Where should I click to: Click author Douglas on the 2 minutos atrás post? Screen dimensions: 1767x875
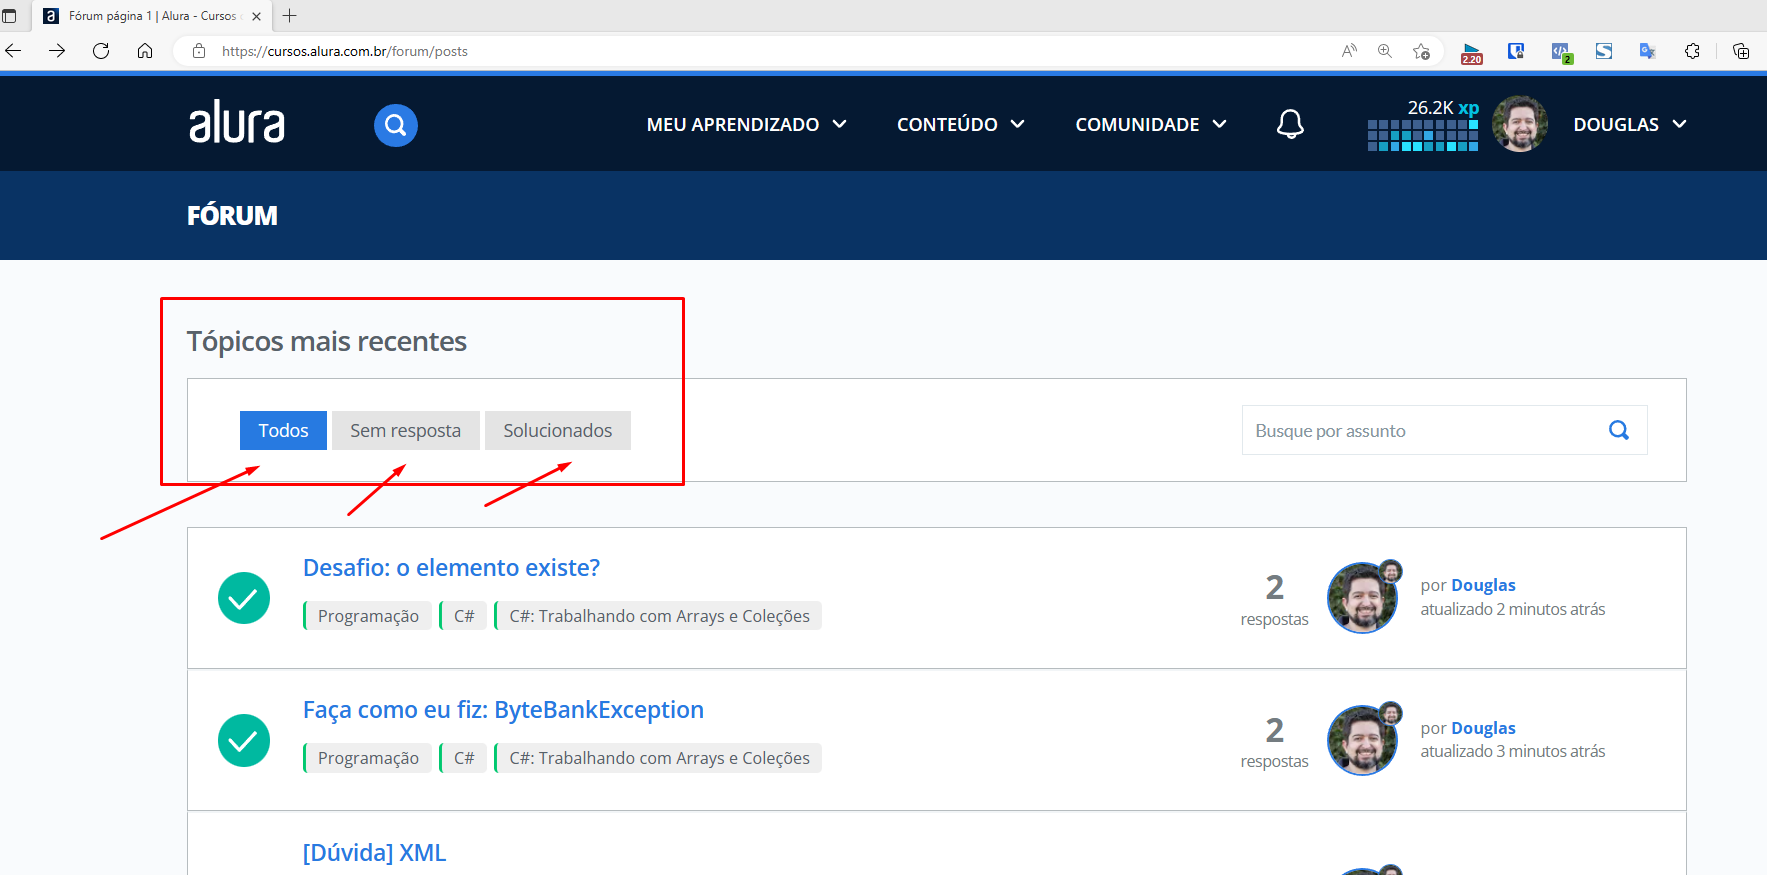point(1483,585)
